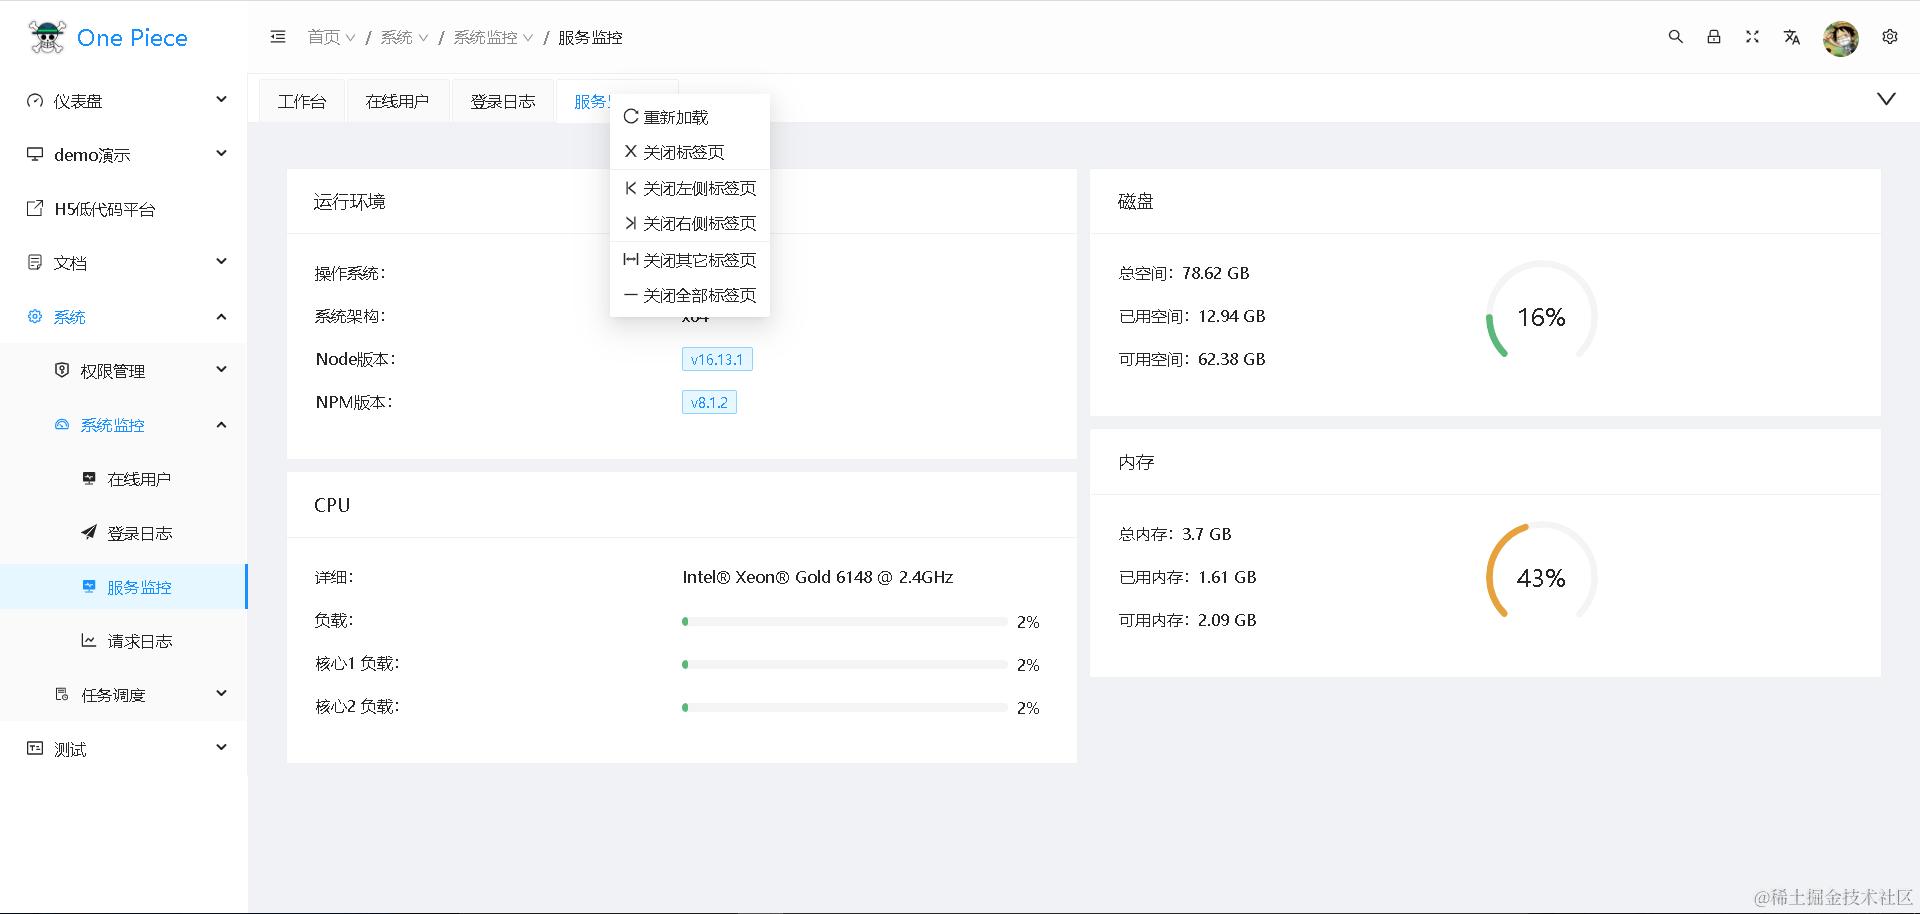
Task: Select 关闭全部标签页 in context menu
Action: (690, 295)
